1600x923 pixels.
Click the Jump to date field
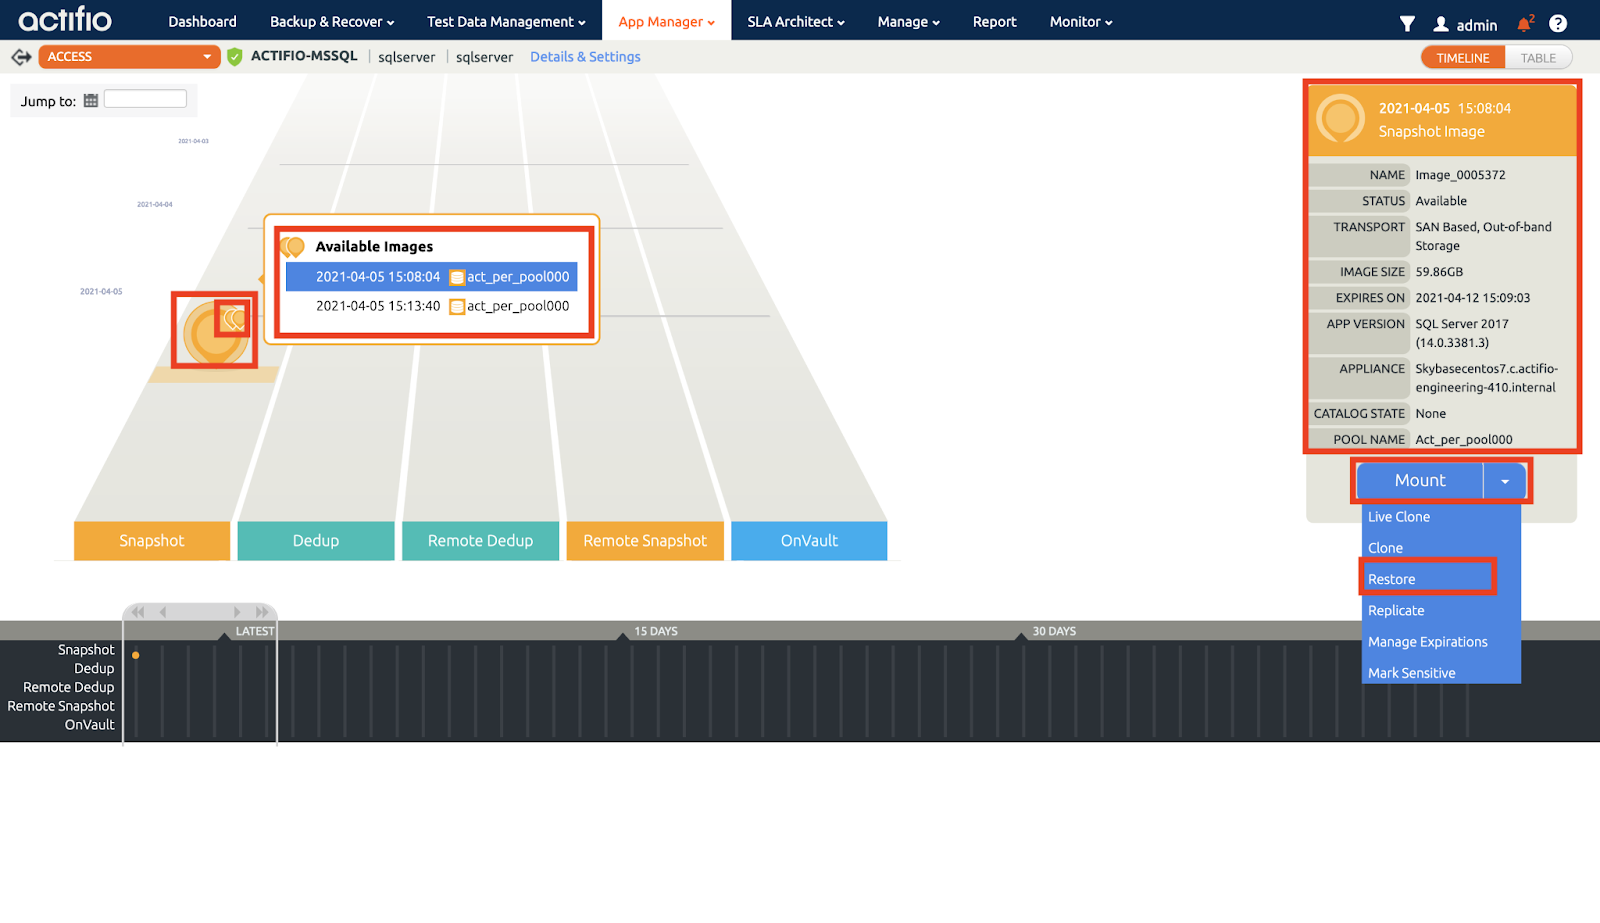145,99
